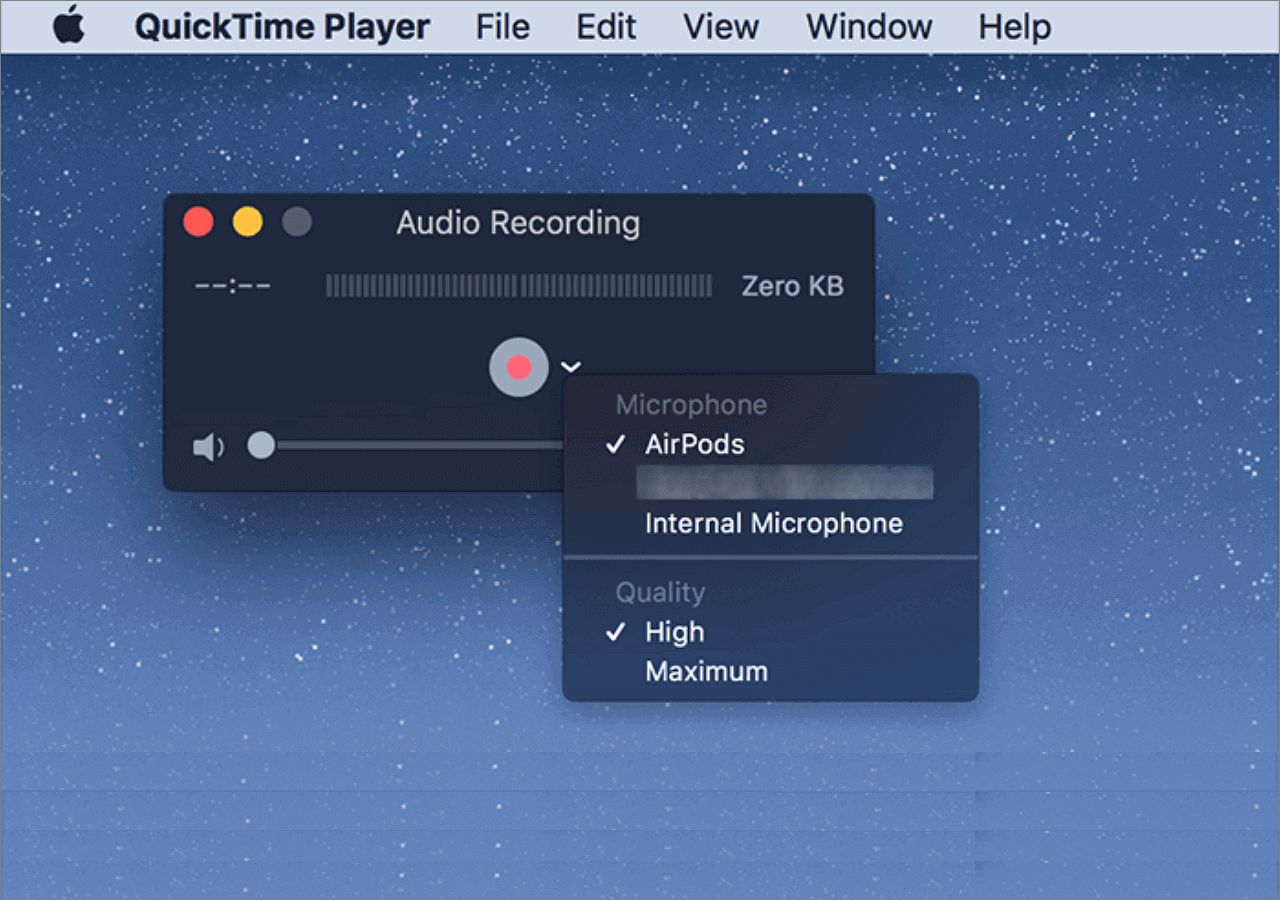The height and width of the screenshot is (900, 1280).
Task: Open the File menu
Action: coord(502,27)
